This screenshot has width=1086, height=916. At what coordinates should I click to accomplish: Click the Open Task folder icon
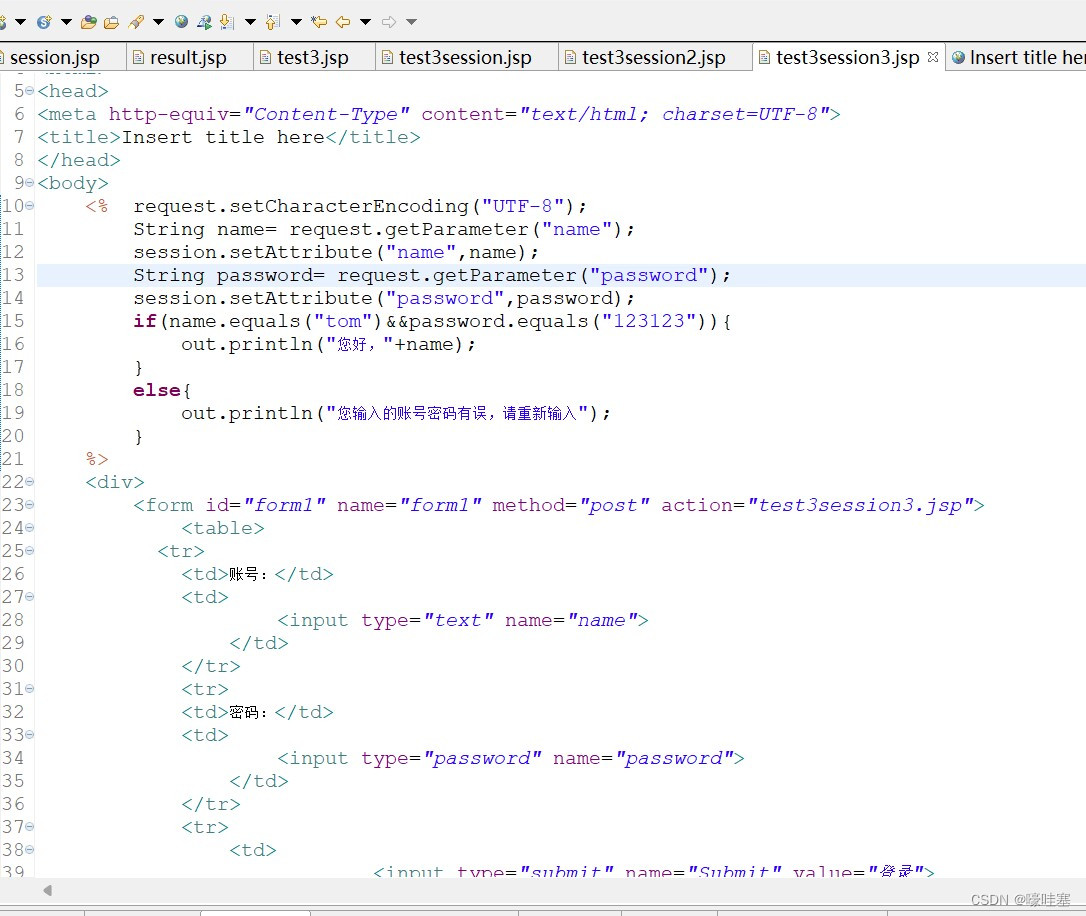tap(112, 22)
